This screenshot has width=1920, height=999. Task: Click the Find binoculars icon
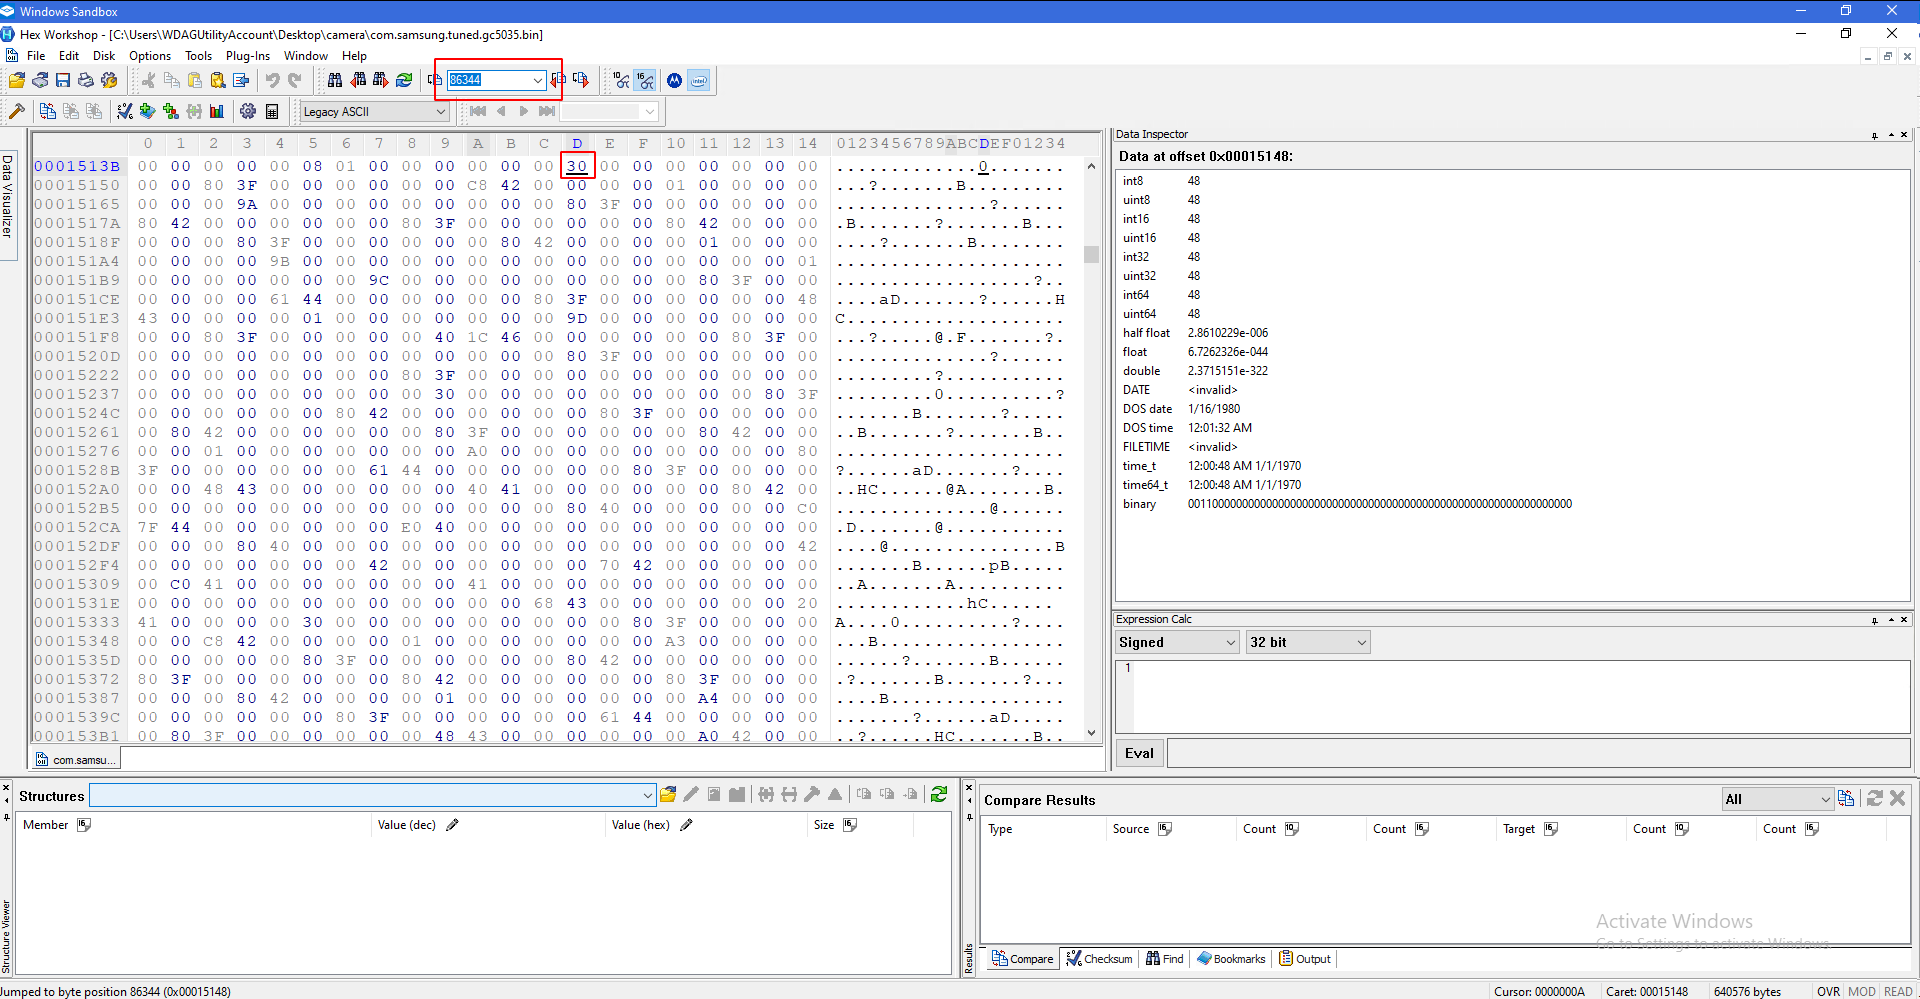[x=335, y=80]
